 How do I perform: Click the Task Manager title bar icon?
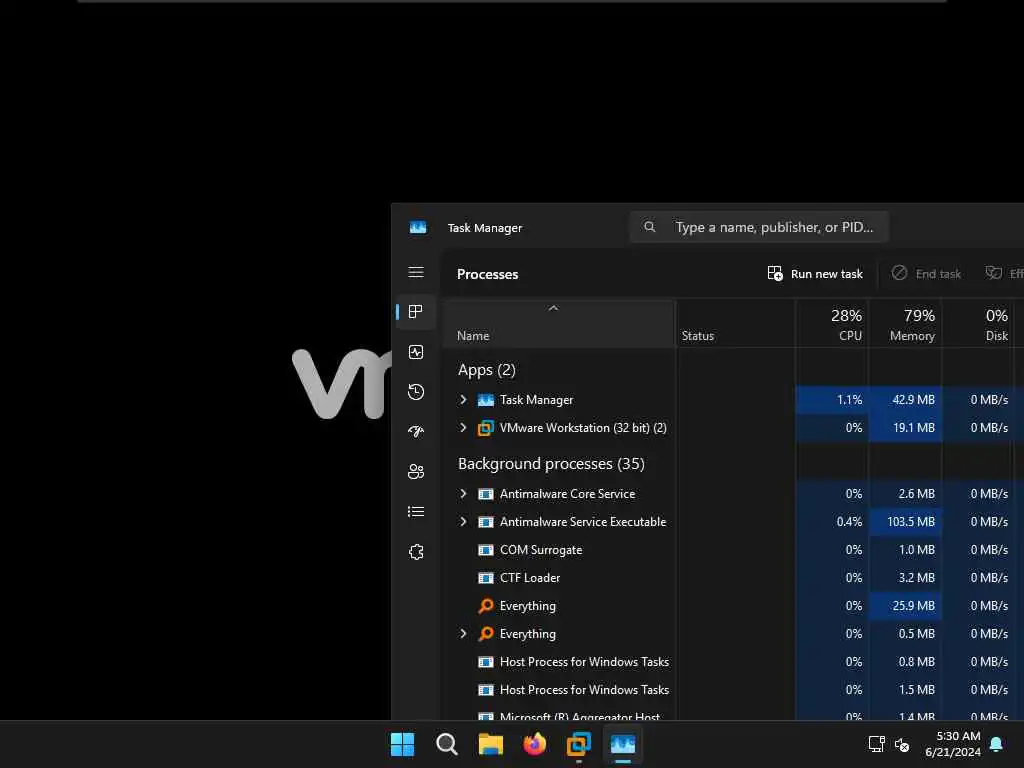418,227
